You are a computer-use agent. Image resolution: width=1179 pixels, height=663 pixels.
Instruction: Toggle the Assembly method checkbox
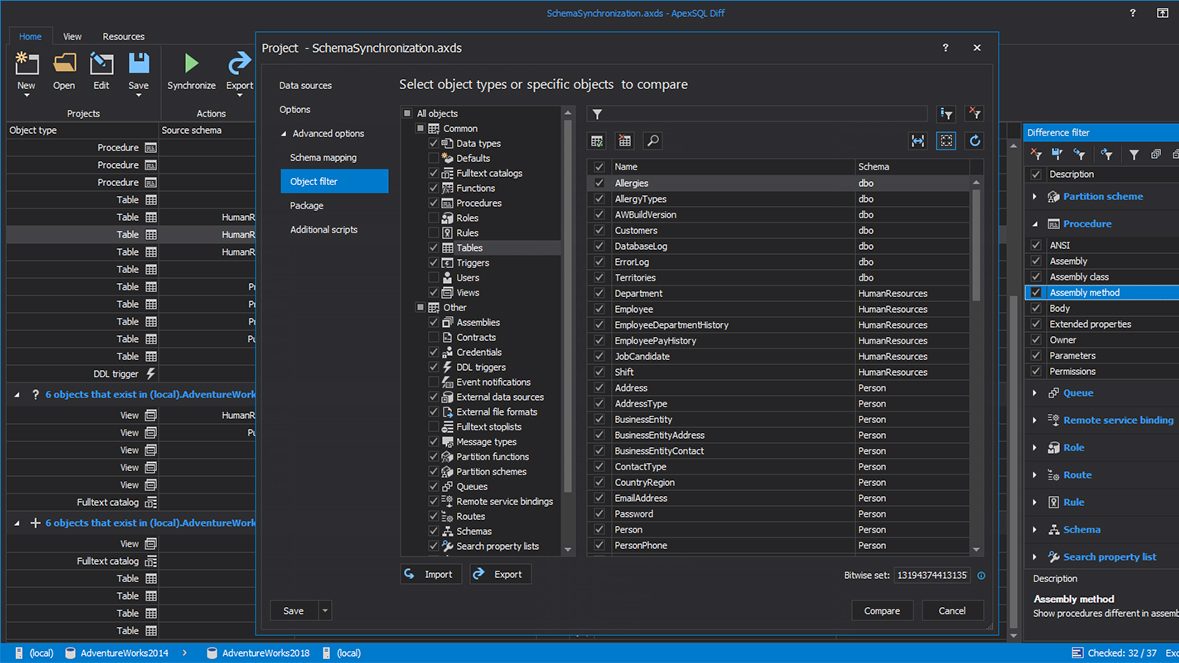pyautogui.click(x=1038, y=292)
